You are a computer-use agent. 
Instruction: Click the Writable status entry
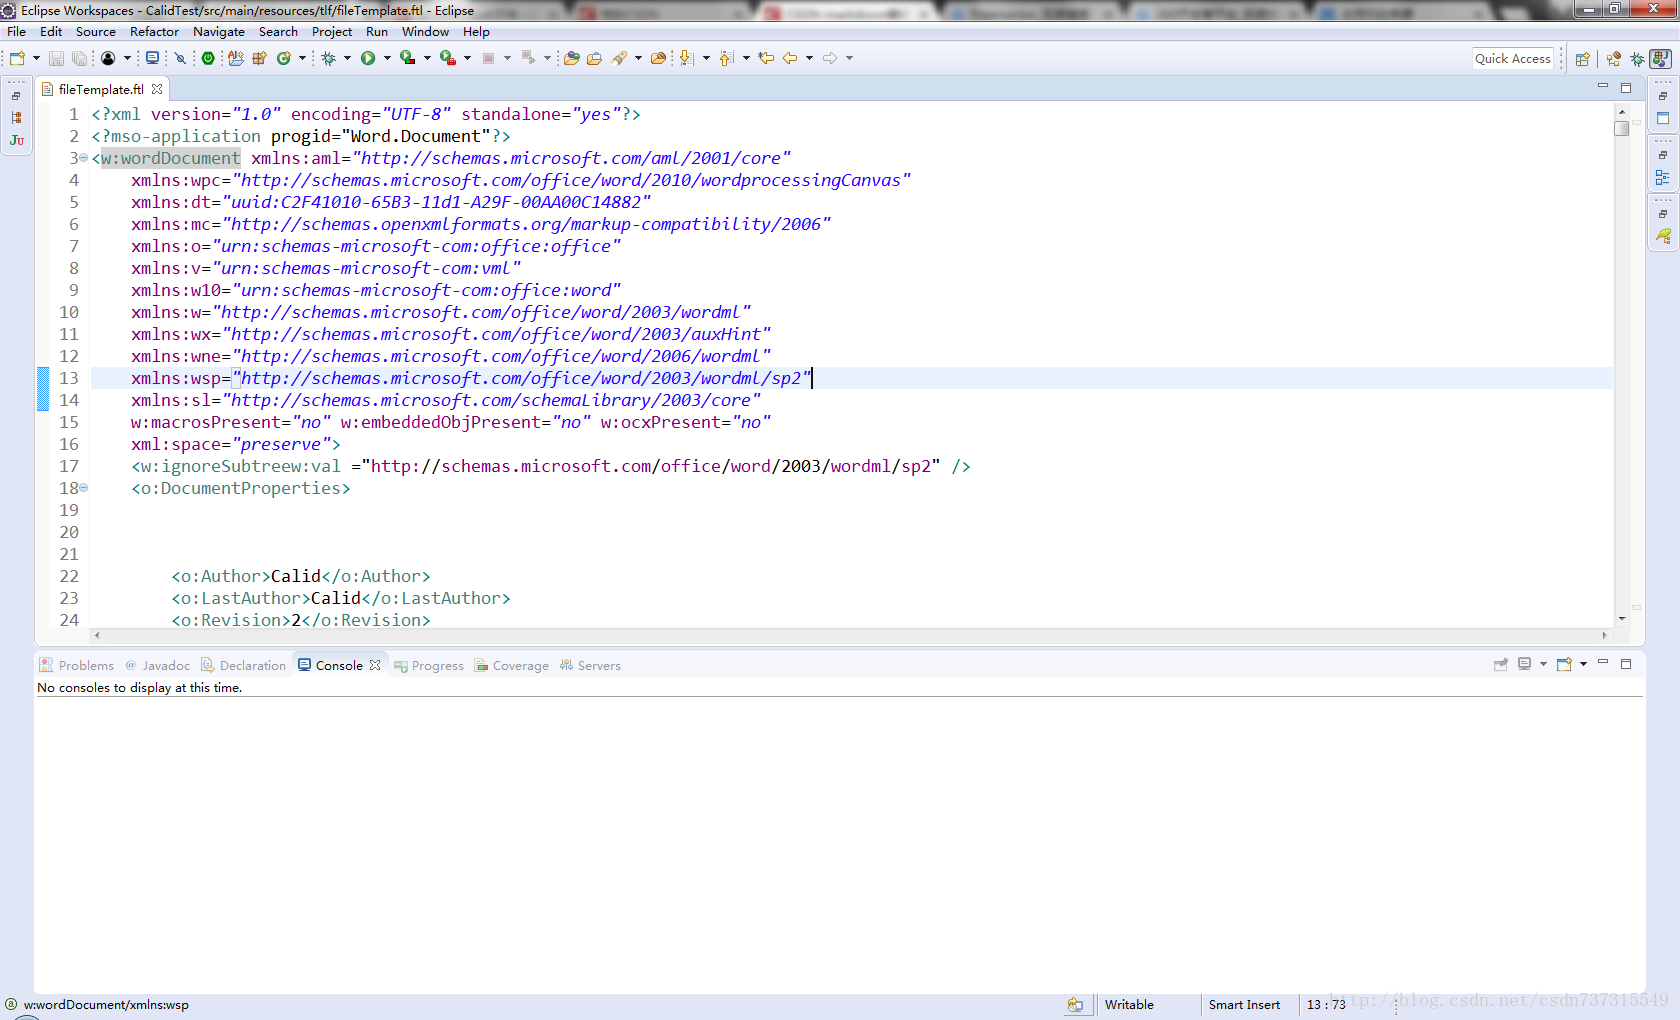click(x=1129, y=1005)
